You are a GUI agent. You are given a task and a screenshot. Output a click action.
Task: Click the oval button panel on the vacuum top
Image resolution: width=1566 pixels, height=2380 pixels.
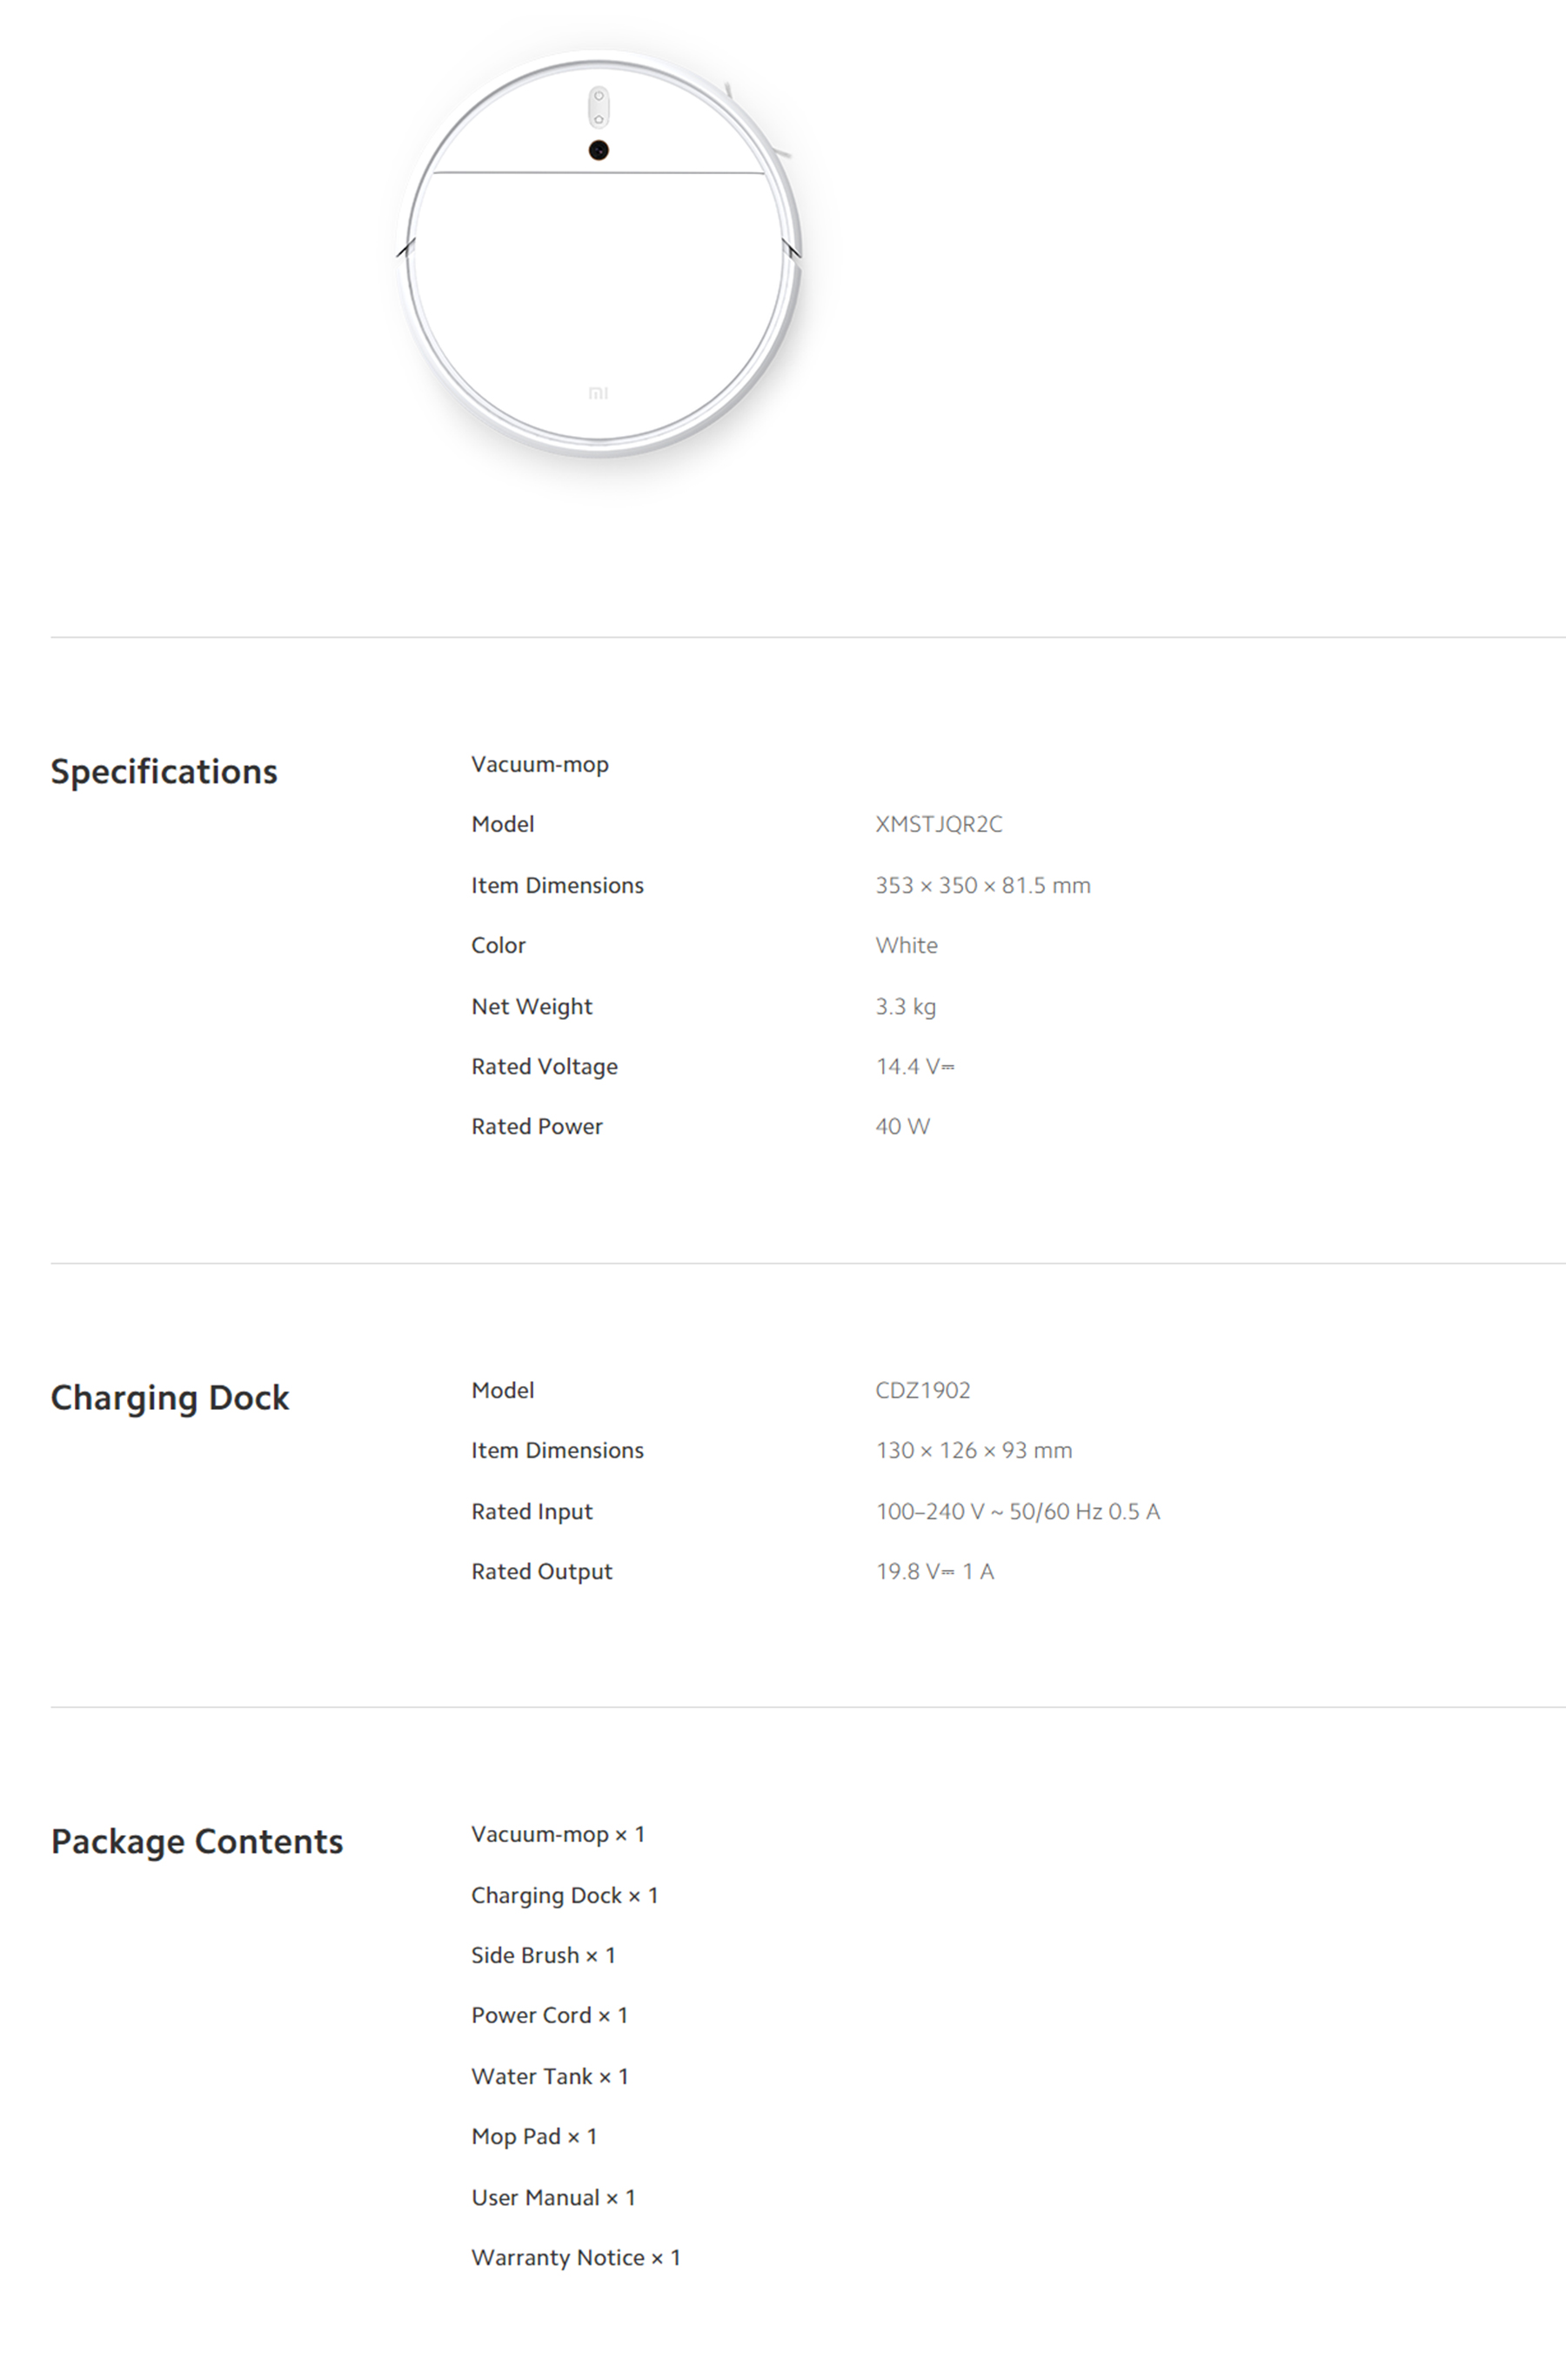598,107
